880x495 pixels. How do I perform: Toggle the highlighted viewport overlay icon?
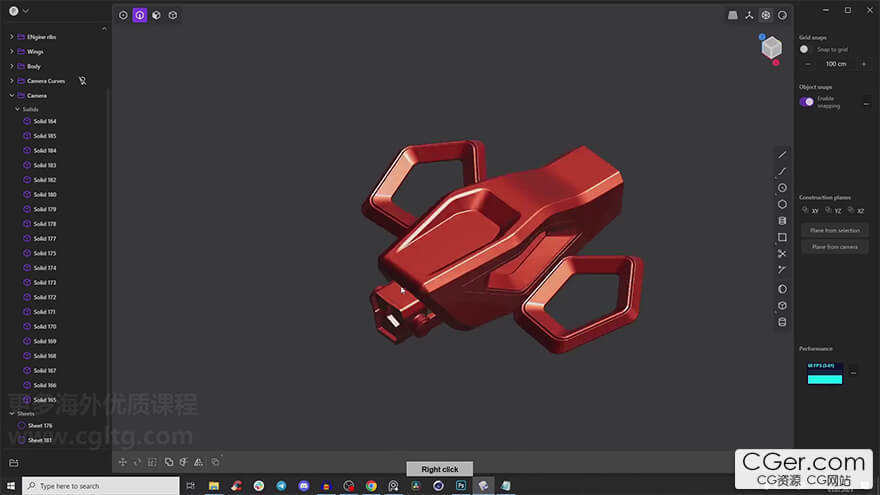click(766, 15)
